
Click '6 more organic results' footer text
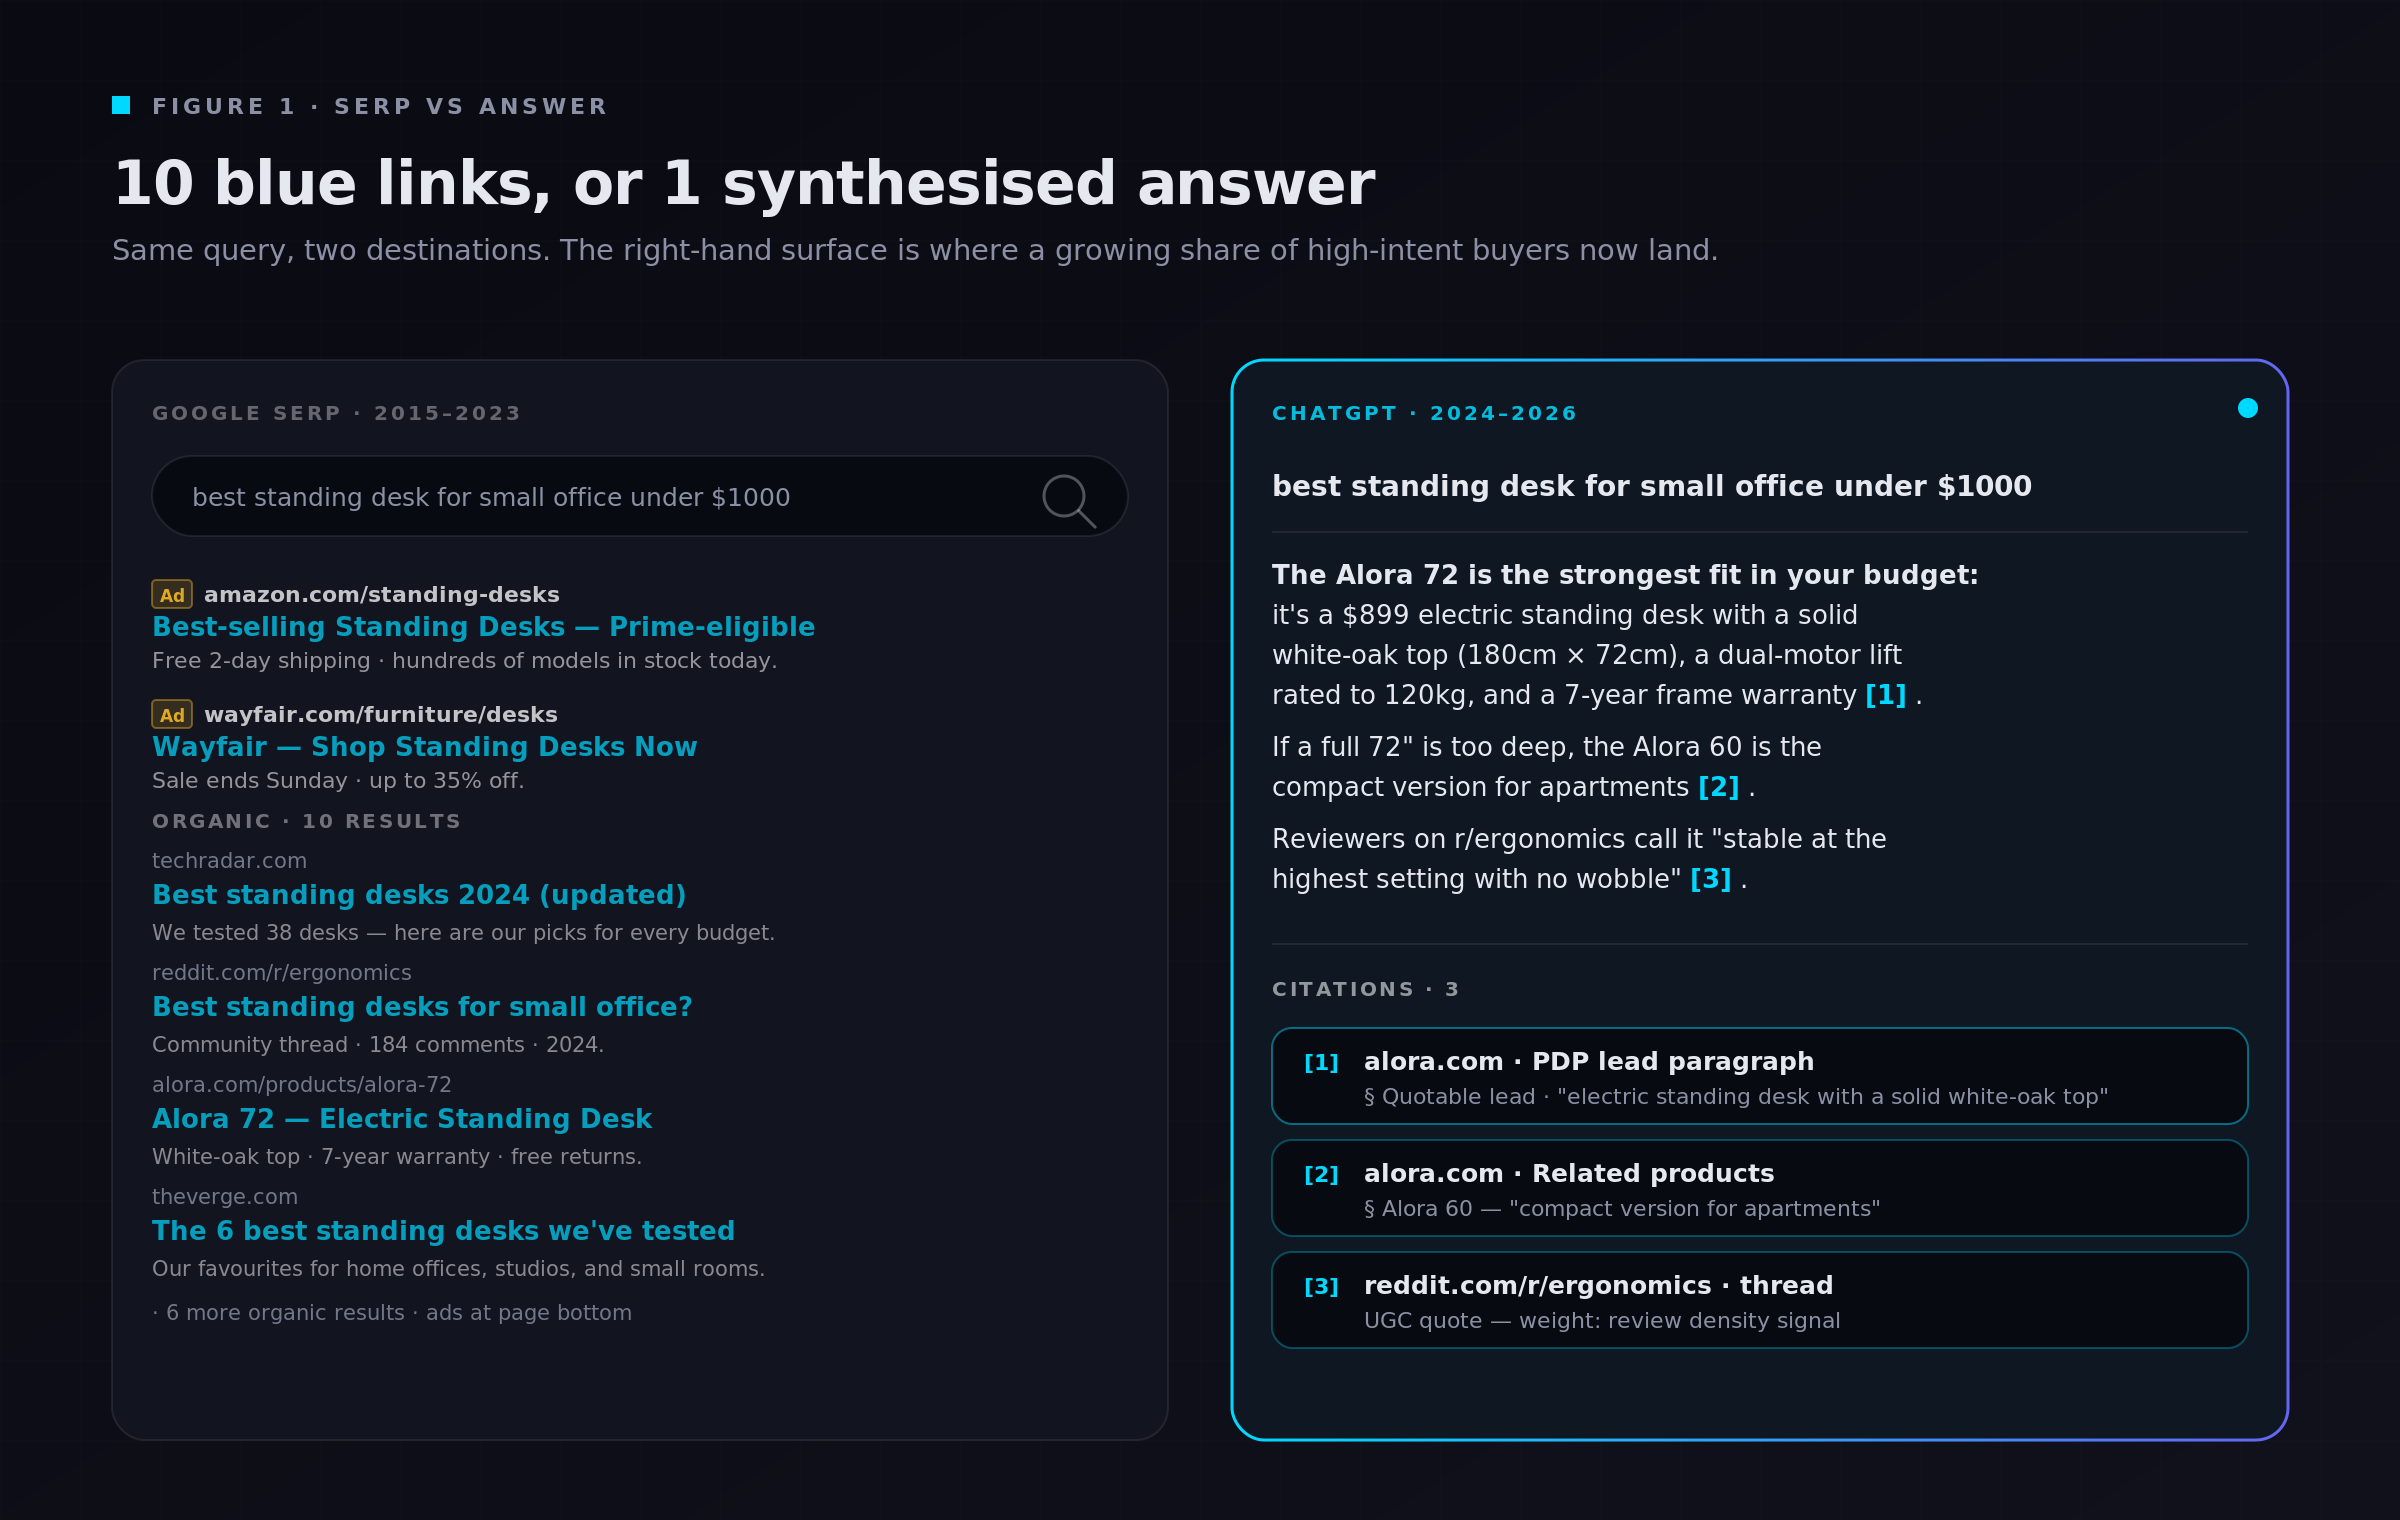(x=392, y=1313)
